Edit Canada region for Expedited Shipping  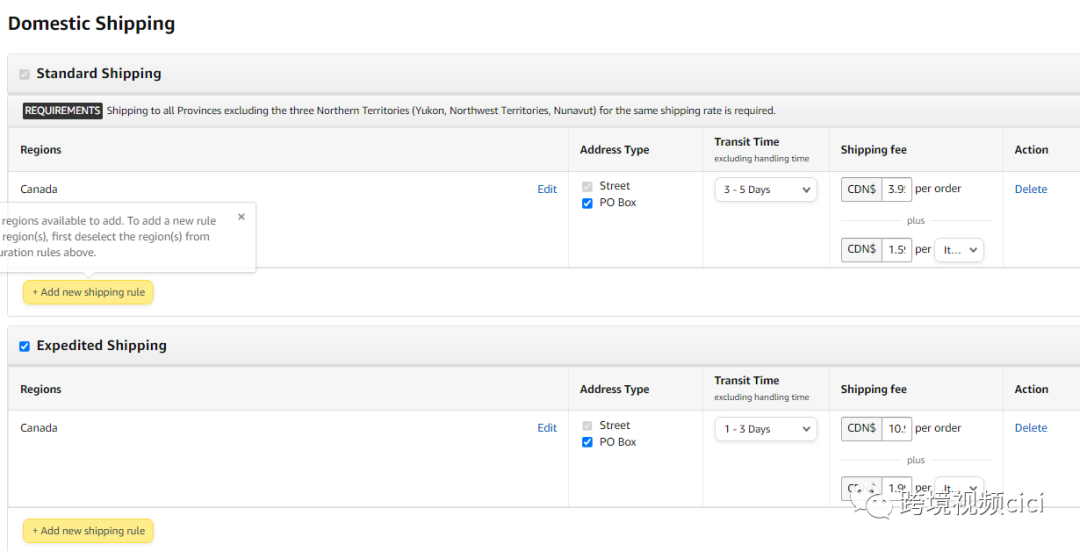pos(547,428)
